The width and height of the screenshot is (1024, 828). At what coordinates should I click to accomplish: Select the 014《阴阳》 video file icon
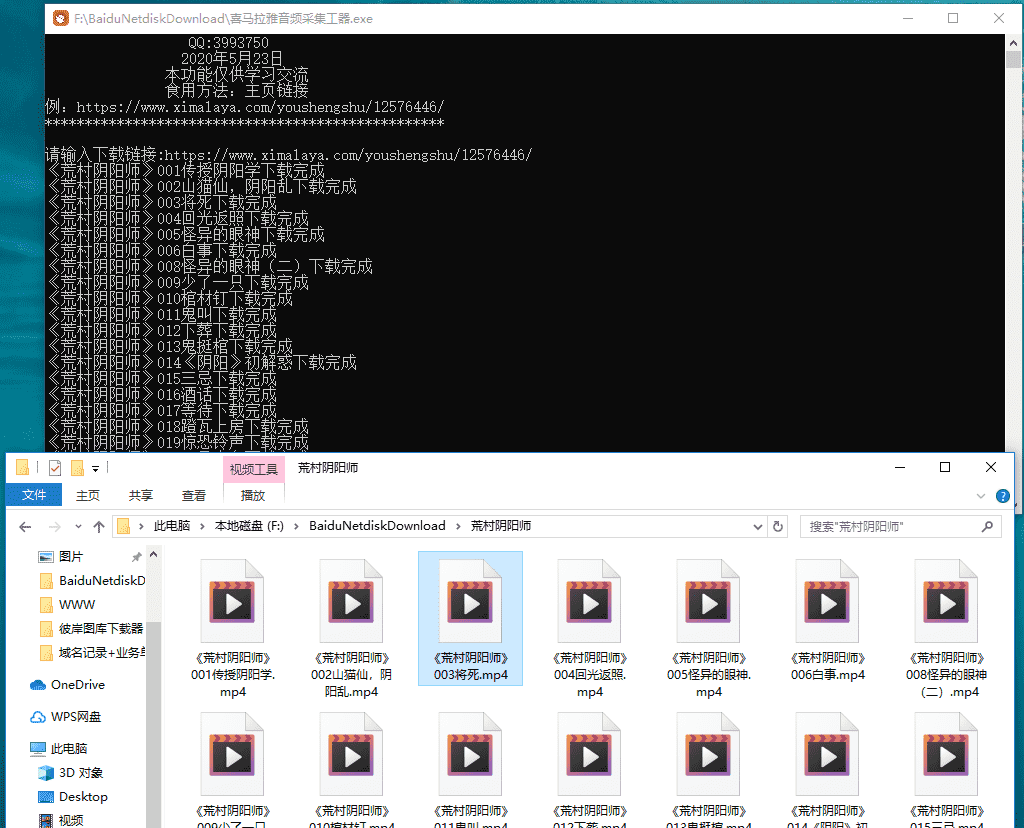[827, 755]
